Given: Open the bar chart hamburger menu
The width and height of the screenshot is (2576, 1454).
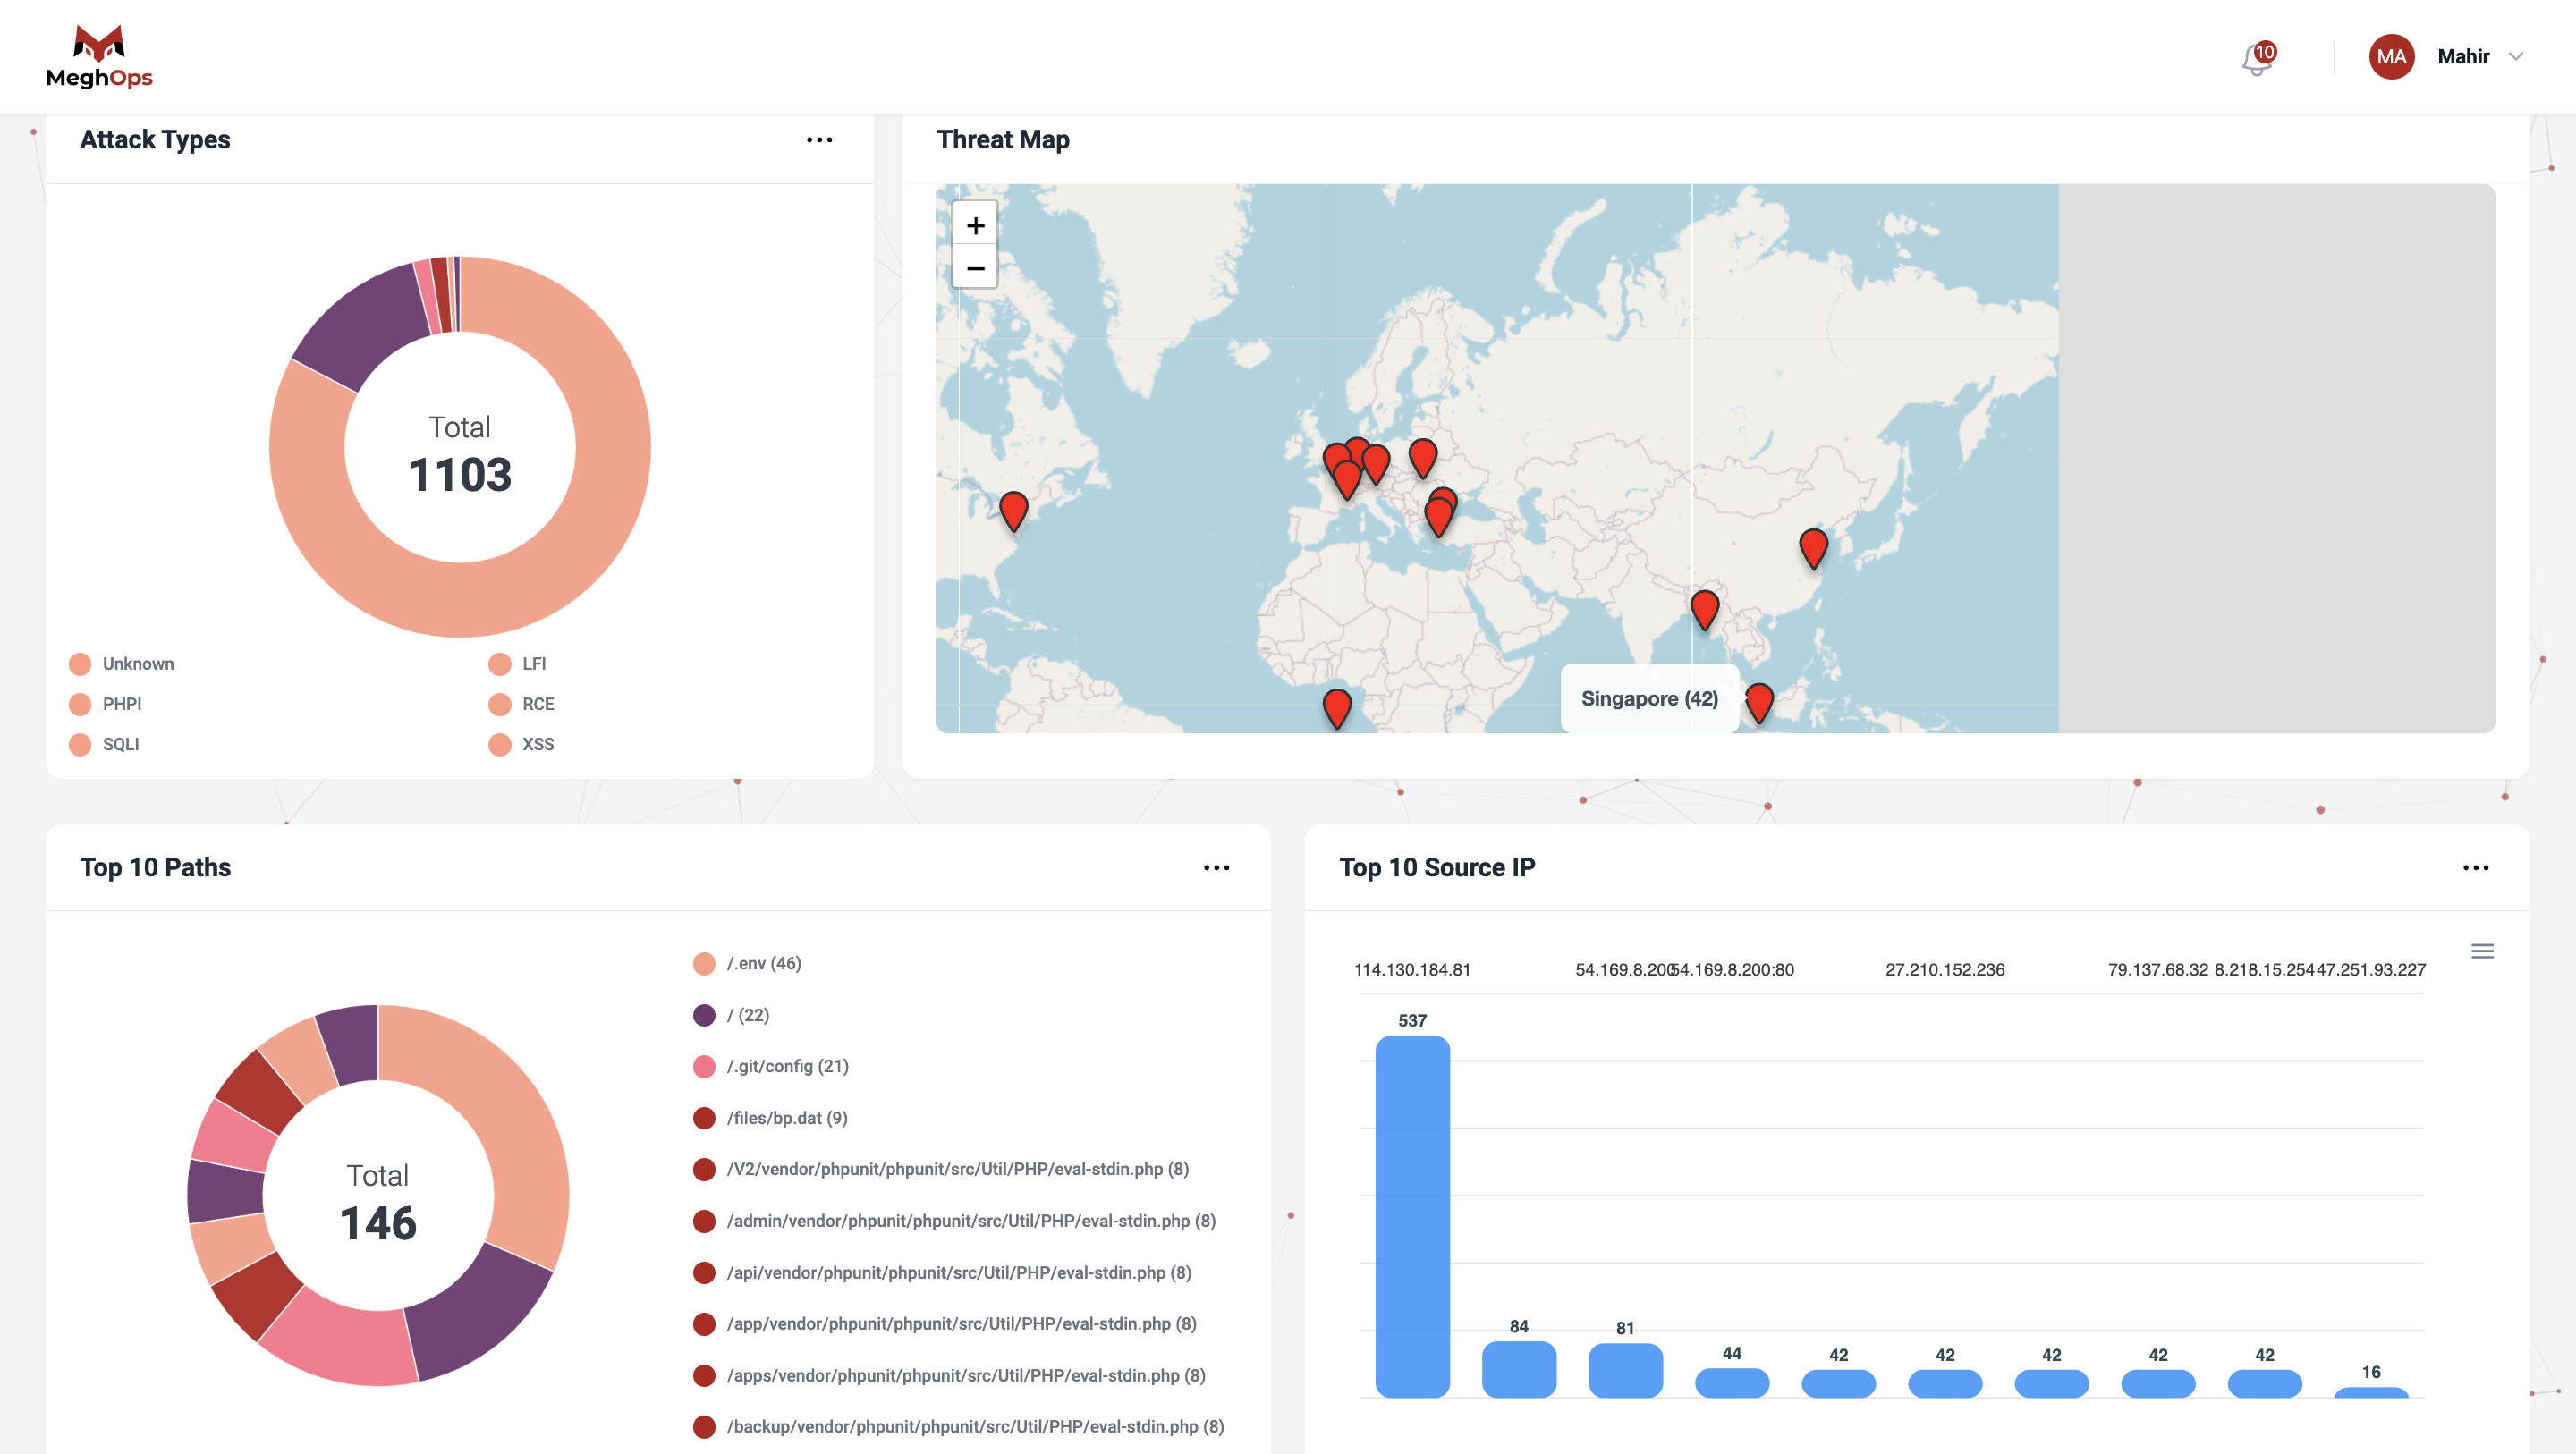Looking at the screenshot, I should (2482, 951).
